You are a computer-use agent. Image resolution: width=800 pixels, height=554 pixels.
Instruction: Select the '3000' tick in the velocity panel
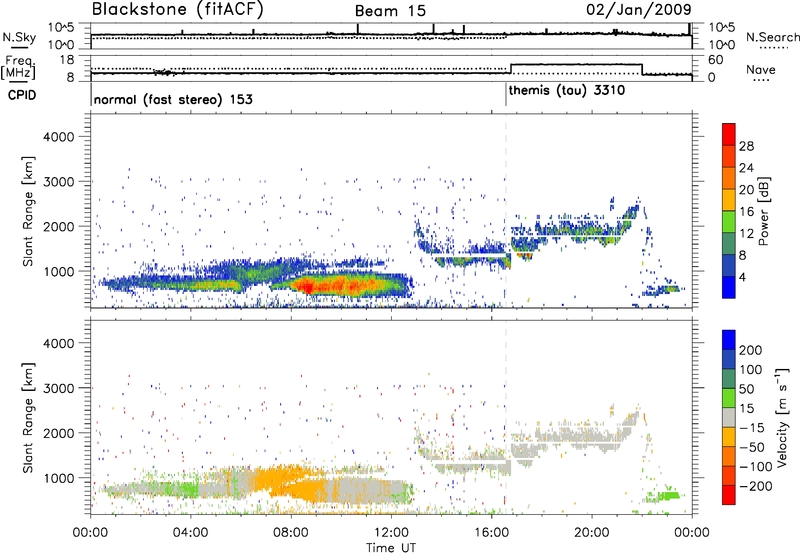point(59,388)
